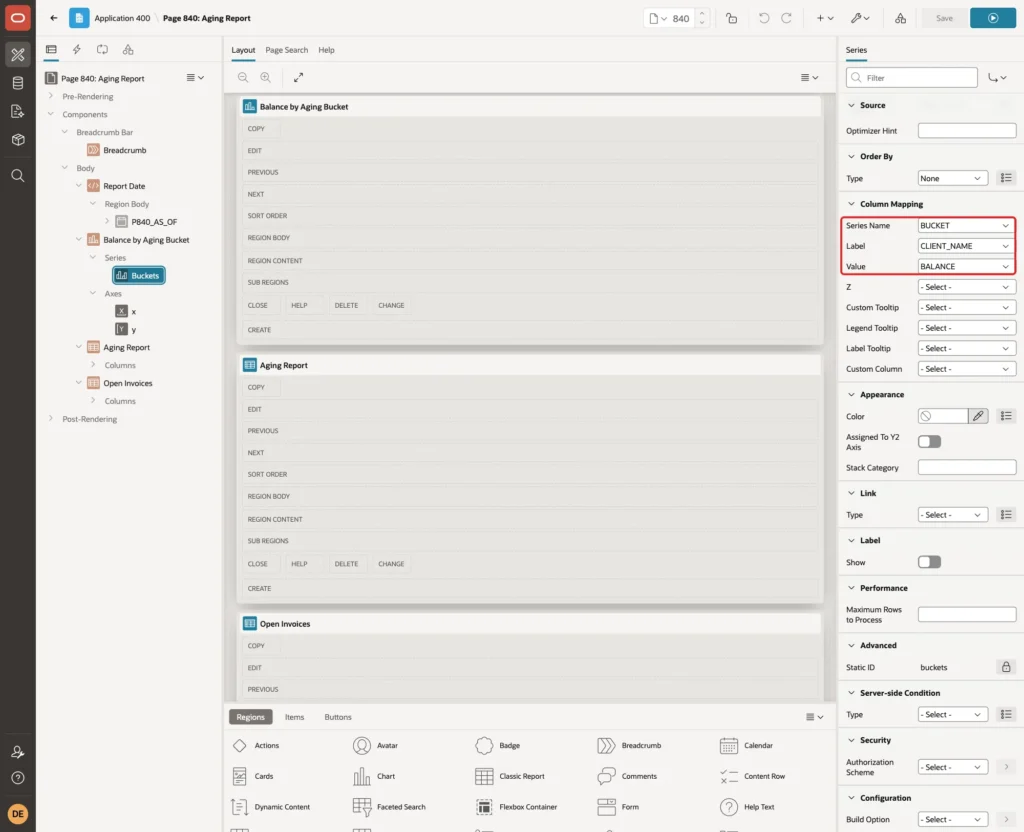Open the Value dropdown BALANCE
Screen dimensions: 1024x832
point(967,266)
